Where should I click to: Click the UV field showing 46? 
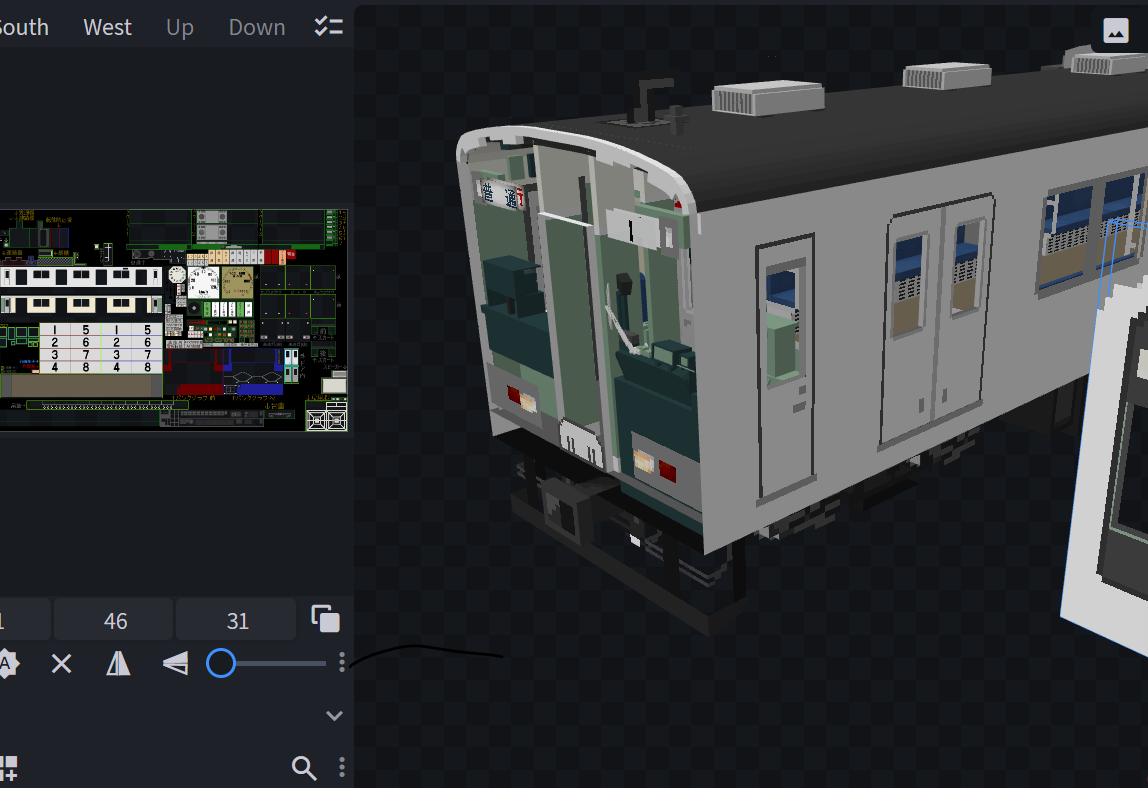113,618
